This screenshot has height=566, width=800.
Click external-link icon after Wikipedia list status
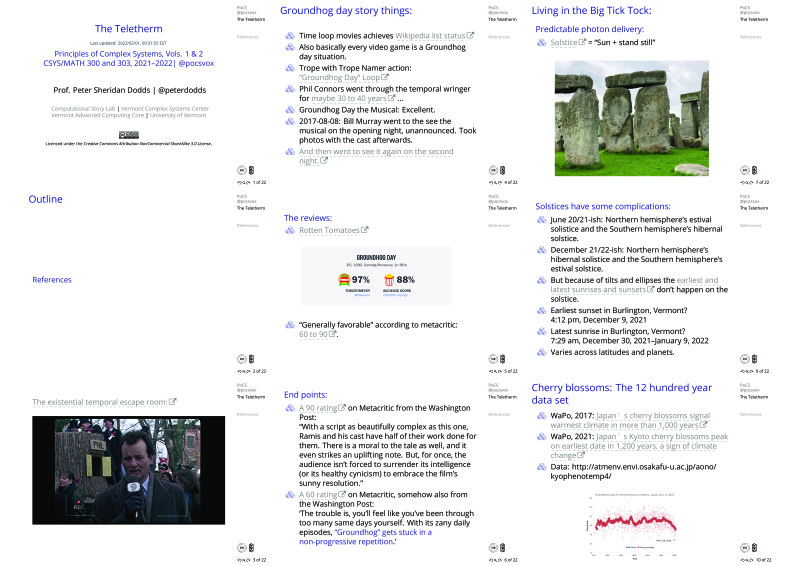470,35
